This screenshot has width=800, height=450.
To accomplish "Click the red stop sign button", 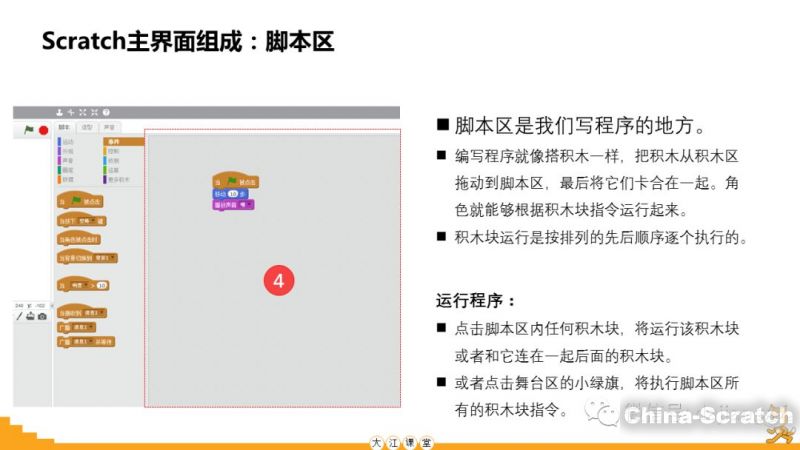I will [x=44, y=131].
